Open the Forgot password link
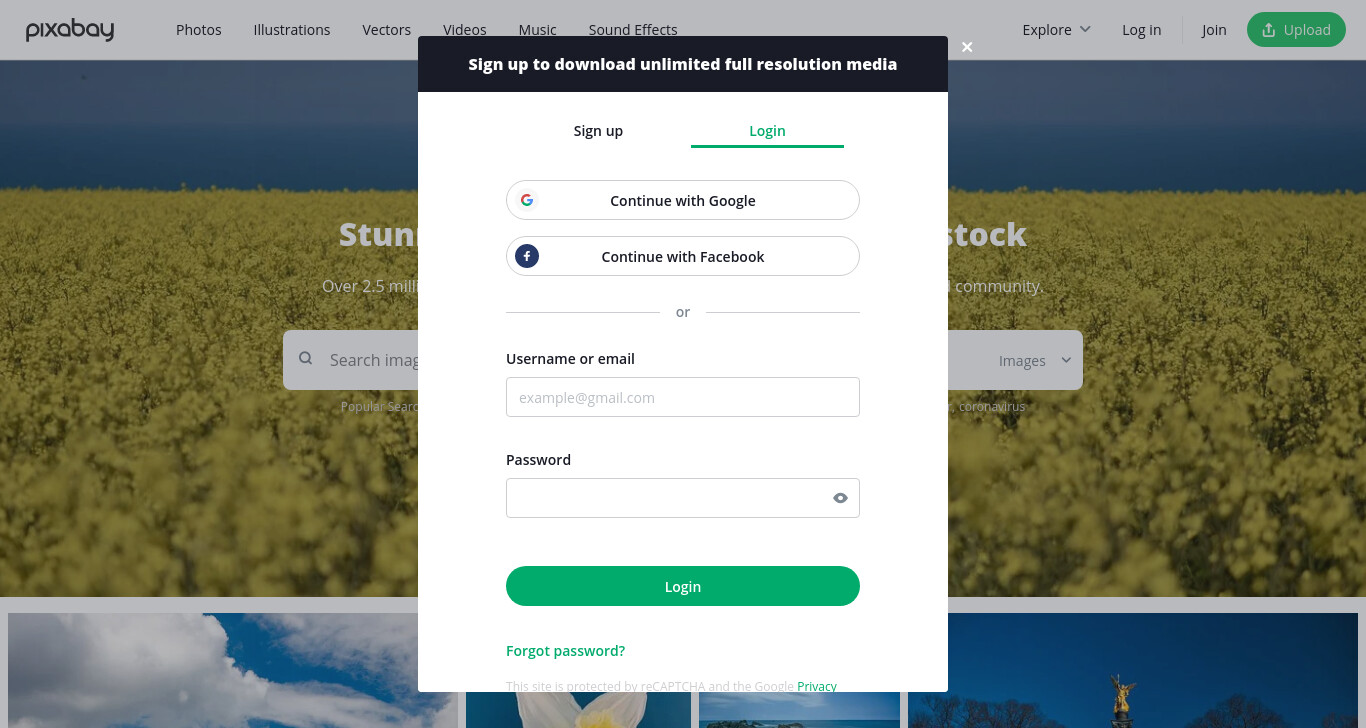1366x728 pixels. (x=565, y=651)
